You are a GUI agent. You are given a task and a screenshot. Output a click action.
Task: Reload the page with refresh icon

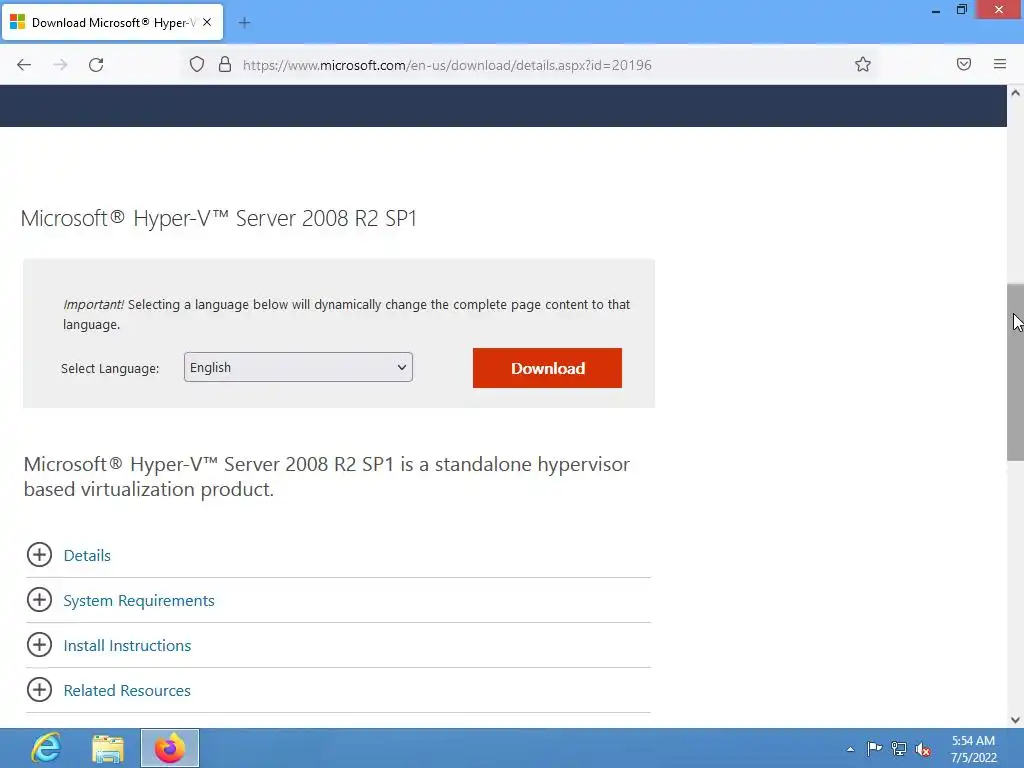[x=96, y=65]
